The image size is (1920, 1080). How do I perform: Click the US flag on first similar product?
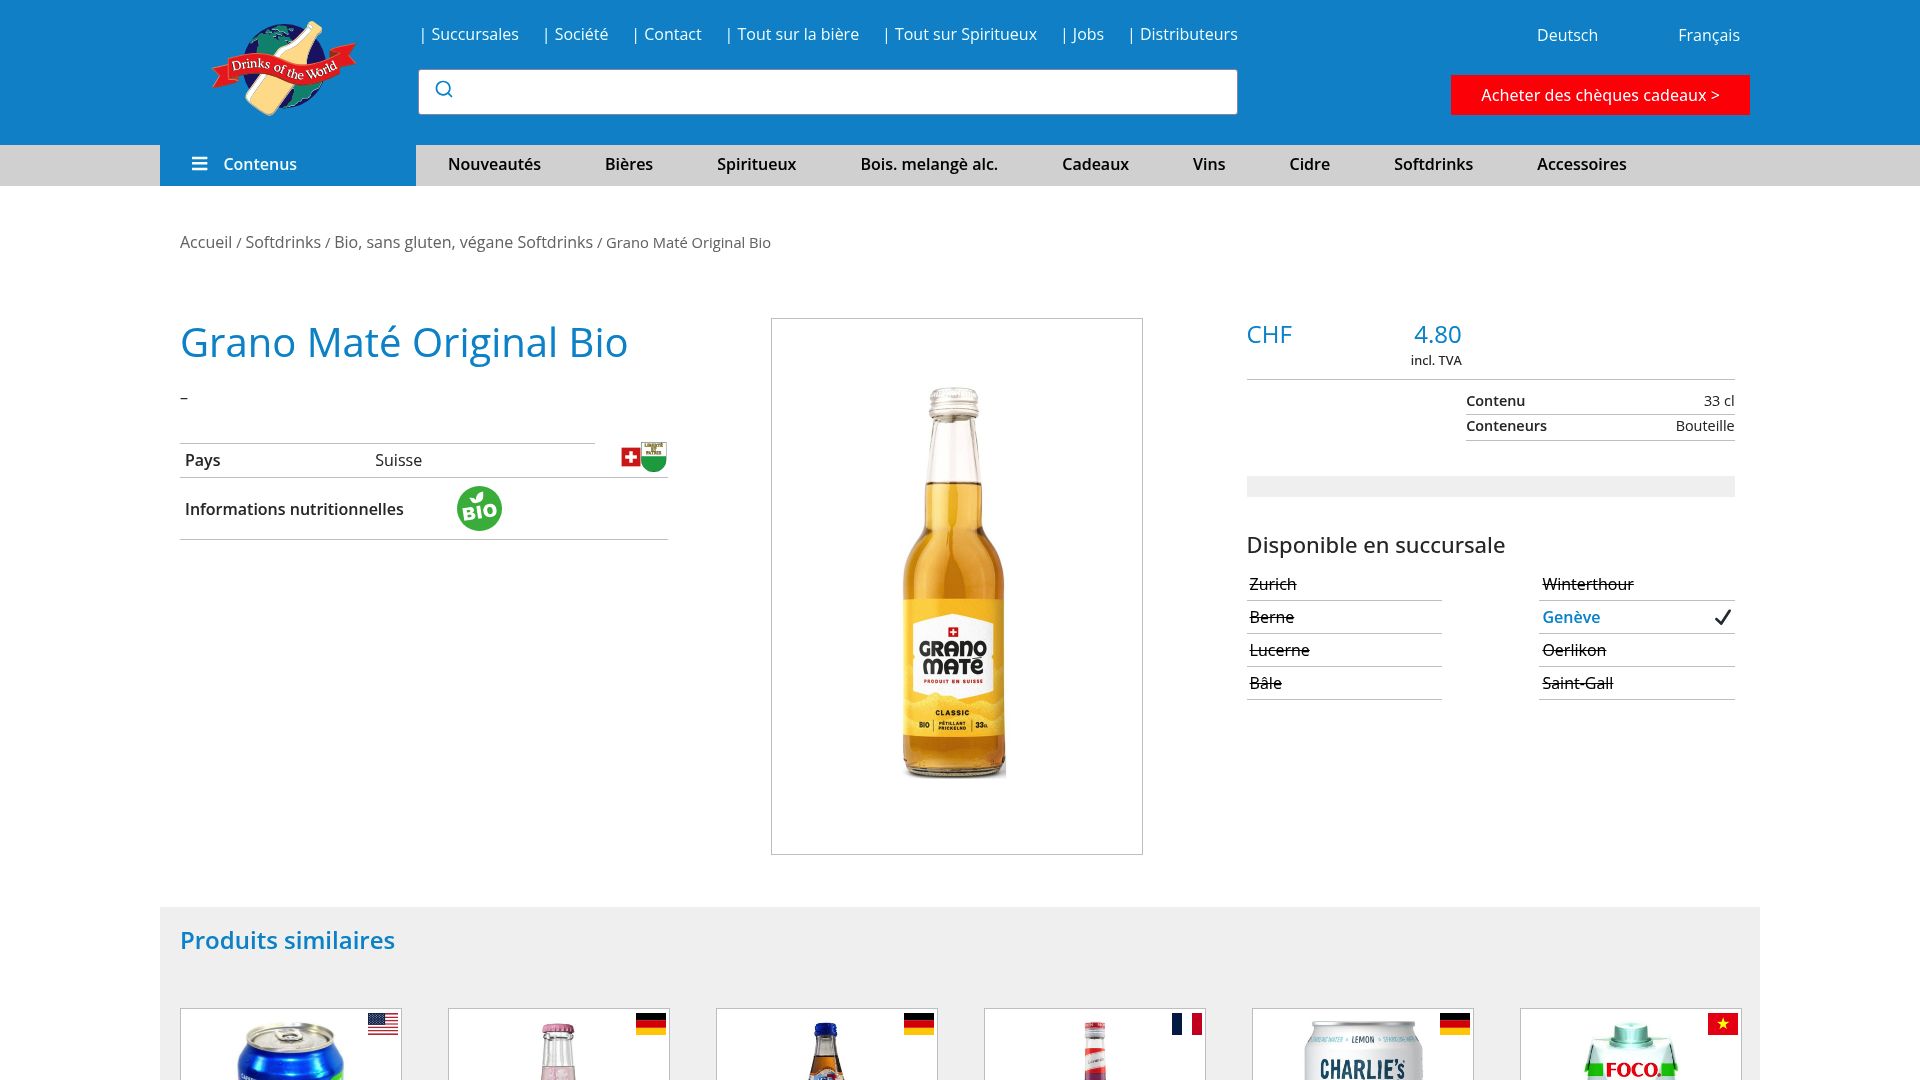[x=384, y=1023]
